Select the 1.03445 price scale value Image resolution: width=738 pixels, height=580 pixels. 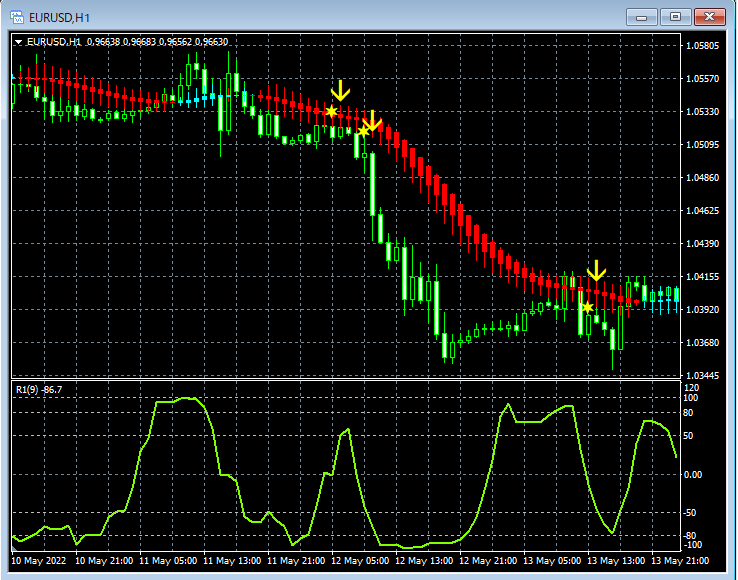pyautogui.click(x=703, y=375)
